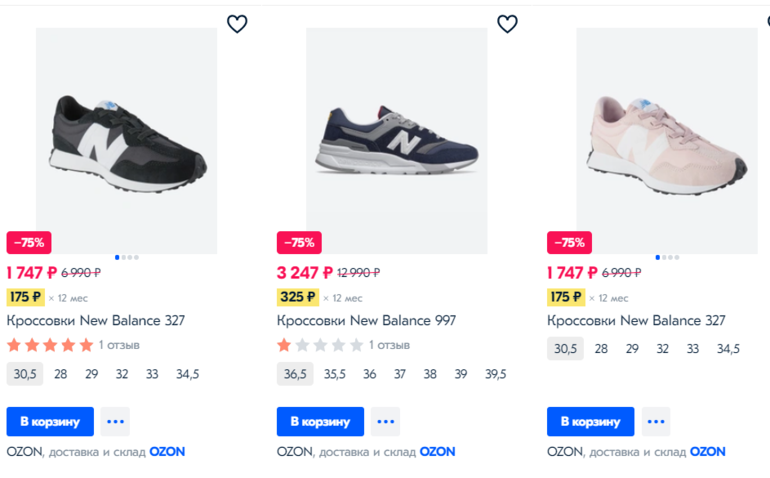Screen dimensions: 770x478
Task: Select size 28 for black New Balance 327
Action: (61, 375)
